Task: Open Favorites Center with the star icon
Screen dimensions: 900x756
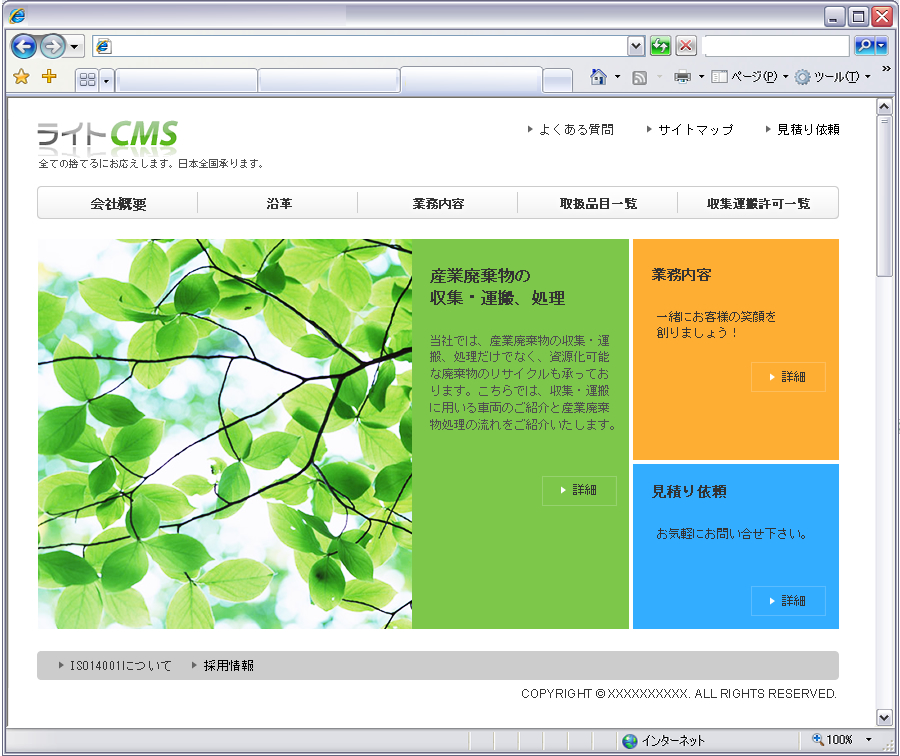Action: tap(21, 76)
